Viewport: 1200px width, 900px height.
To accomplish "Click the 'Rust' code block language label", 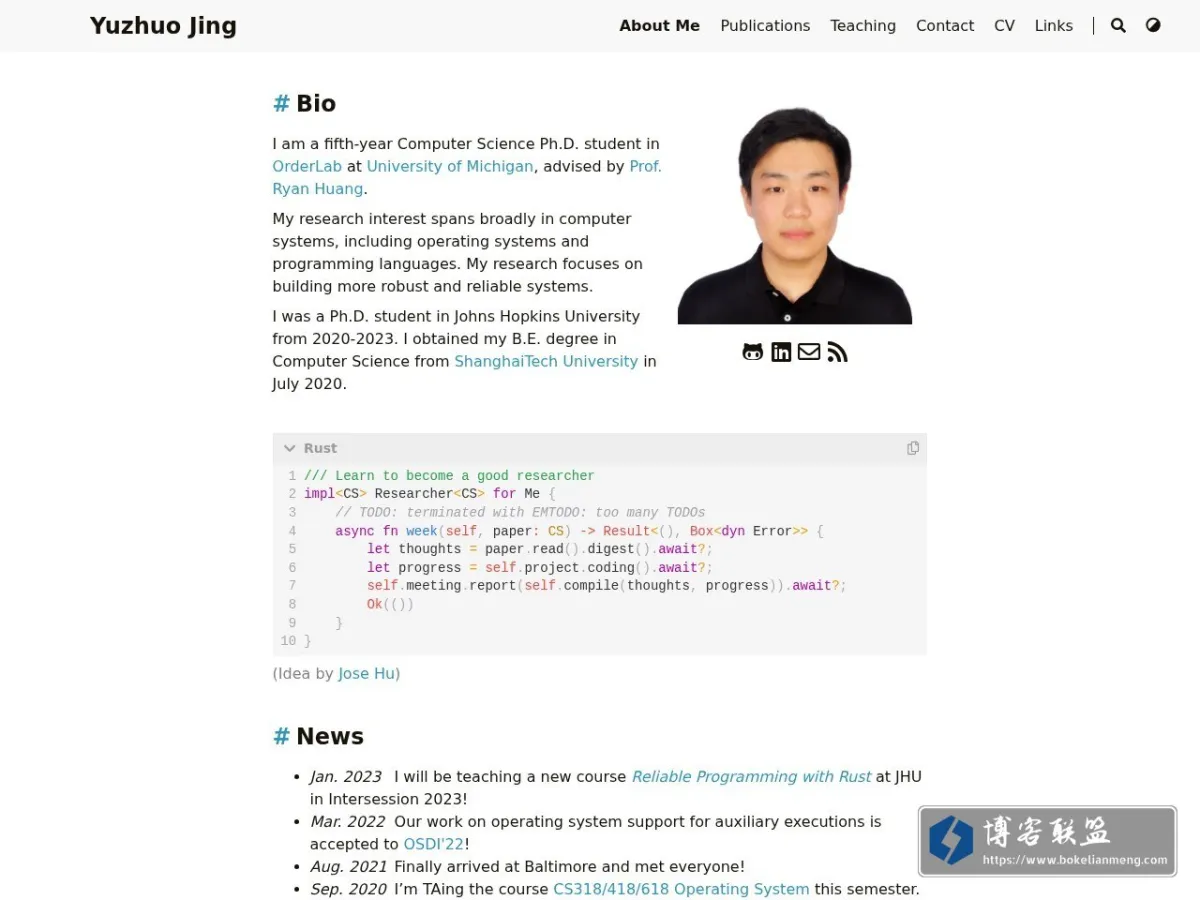I will (320, 448).
